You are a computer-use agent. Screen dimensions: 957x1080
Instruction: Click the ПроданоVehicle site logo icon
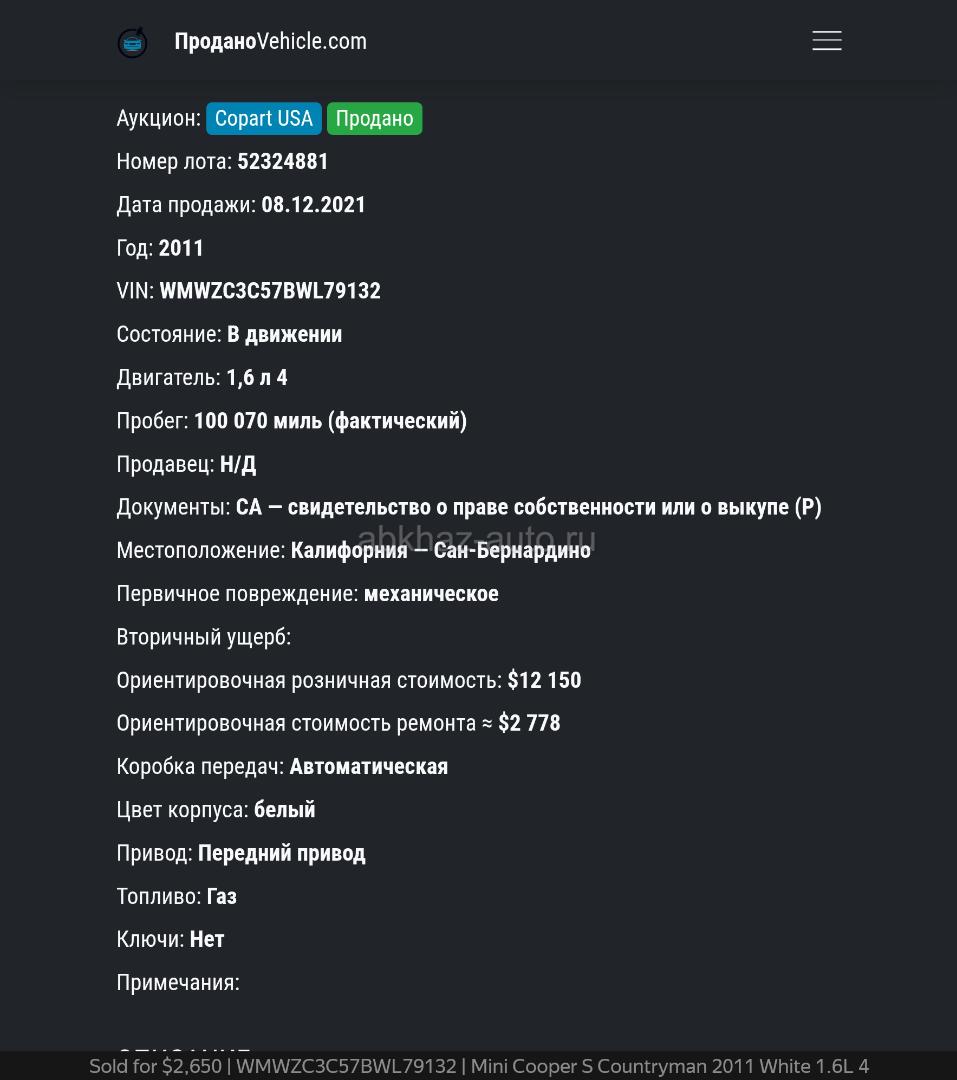pos(132,42)
